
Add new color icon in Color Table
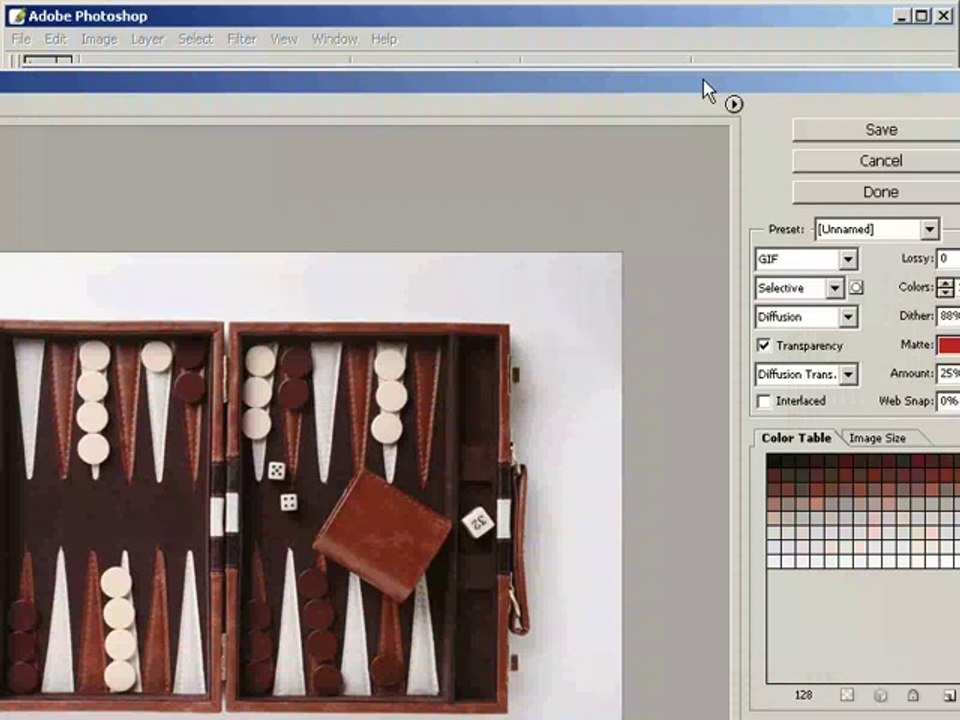949,695
